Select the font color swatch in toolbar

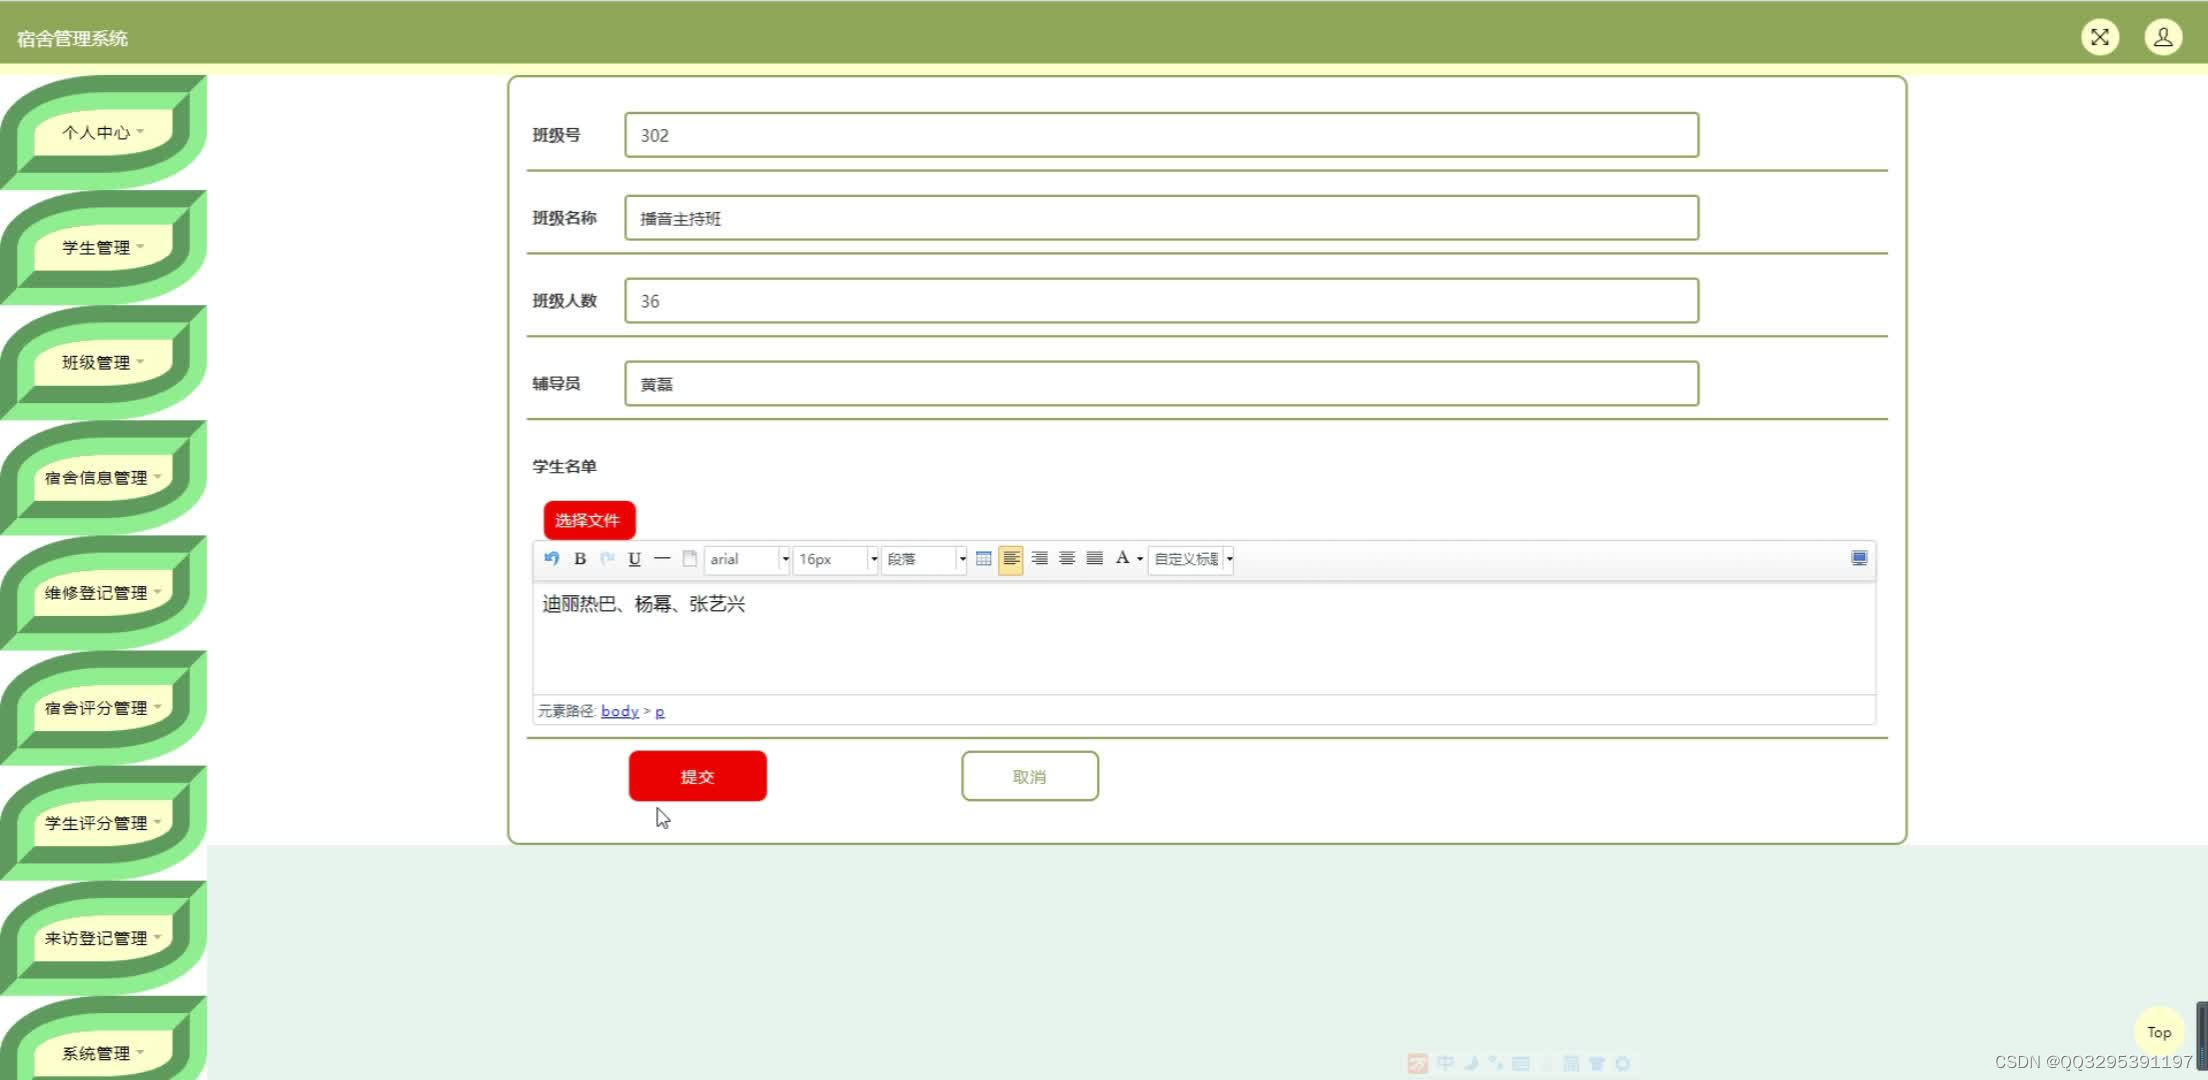click(x=1122, y=558)
